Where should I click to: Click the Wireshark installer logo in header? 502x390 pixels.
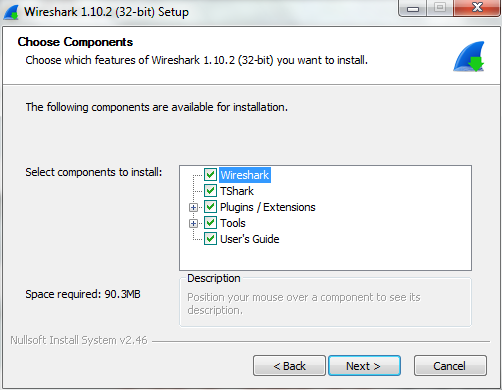(469, 56)
